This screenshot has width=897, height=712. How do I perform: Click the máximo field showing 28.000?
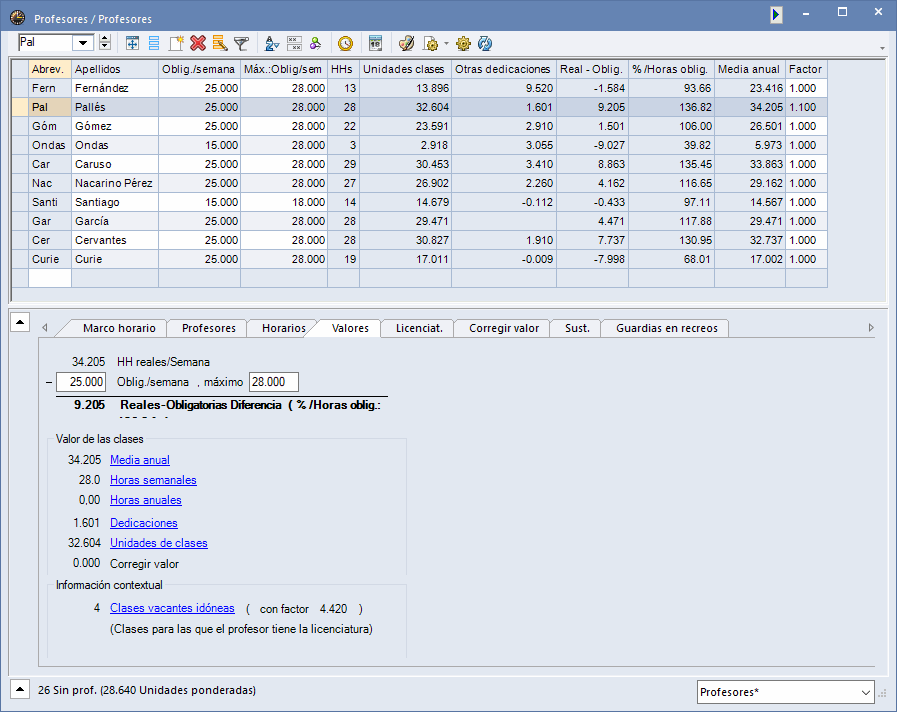coord(273,382)
